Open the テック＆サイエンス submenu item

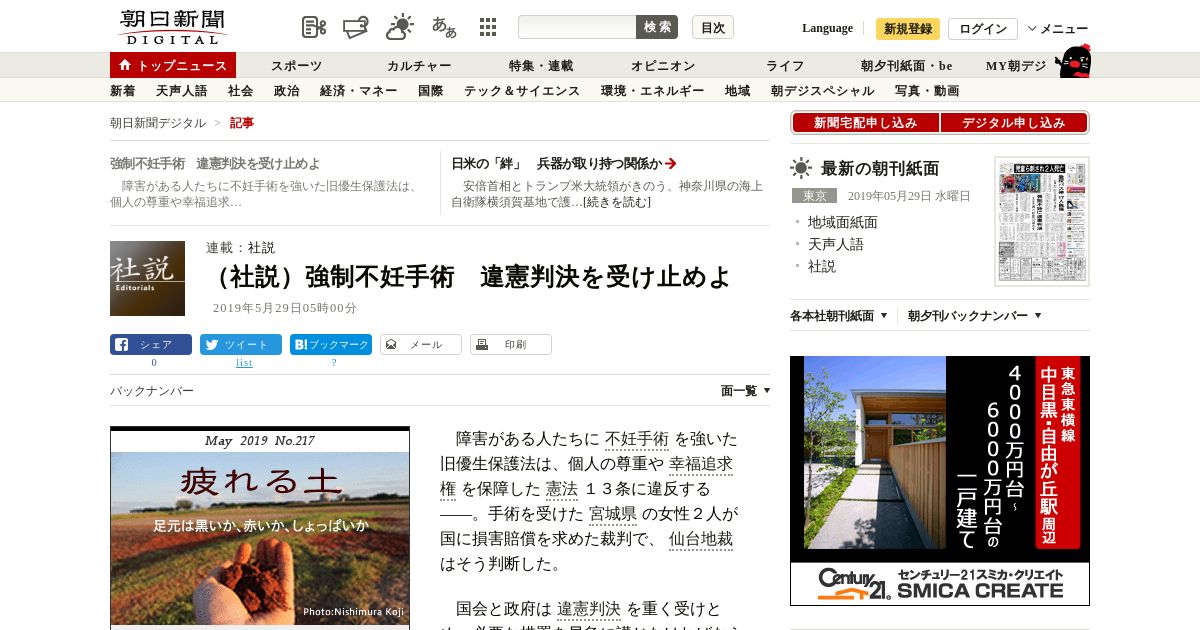point(522,91)
